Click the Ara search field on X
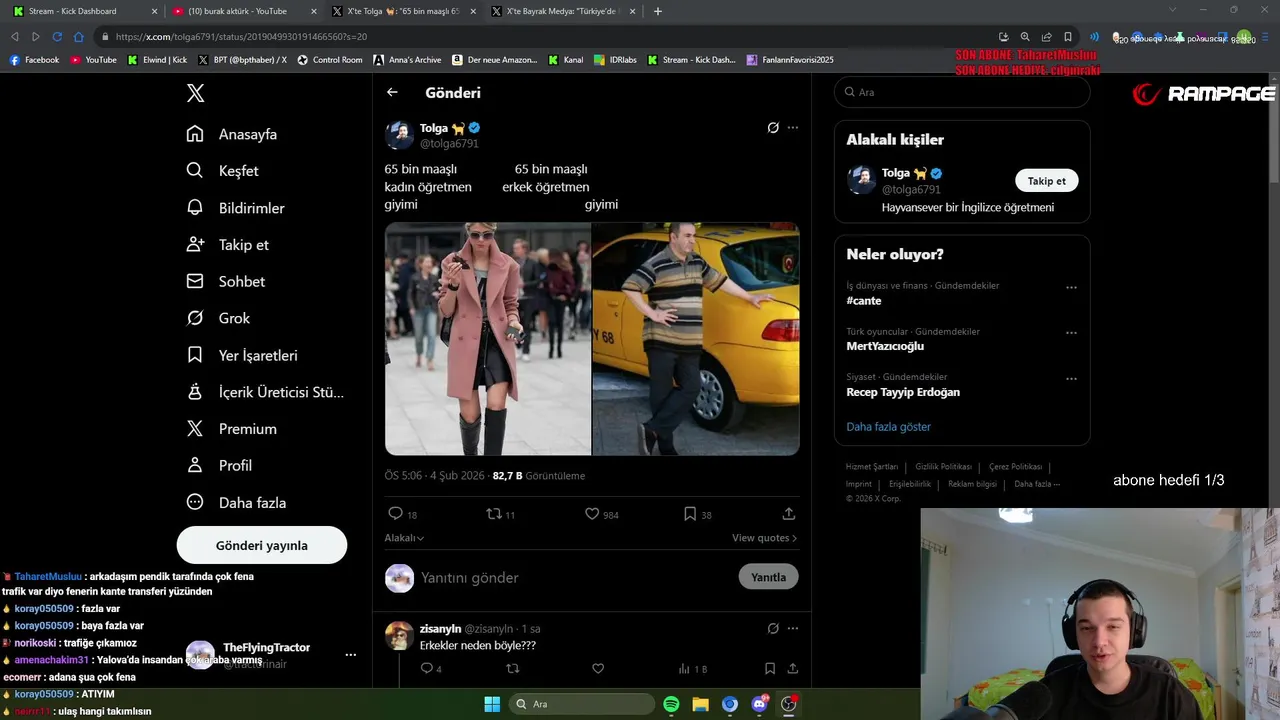The image size is (1280, 720). click(x=962, y=92)
